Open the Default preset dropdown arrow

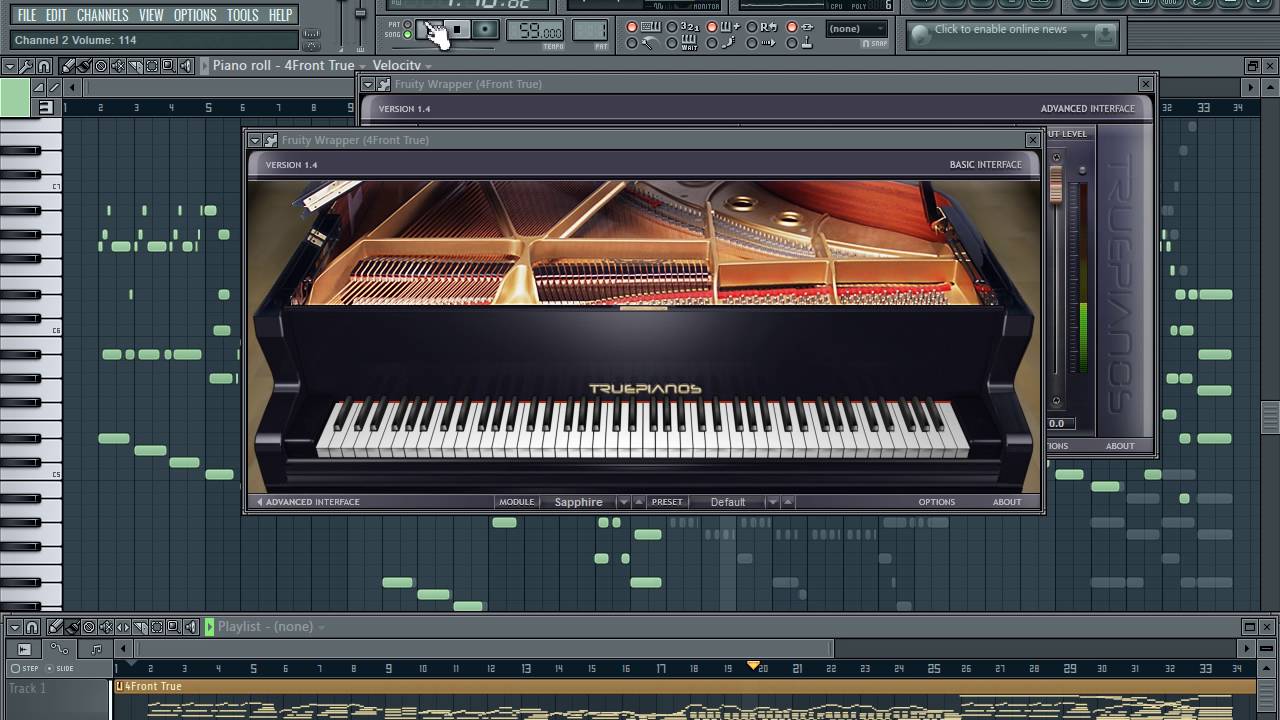pyautogui.click(x=772, y=502)
